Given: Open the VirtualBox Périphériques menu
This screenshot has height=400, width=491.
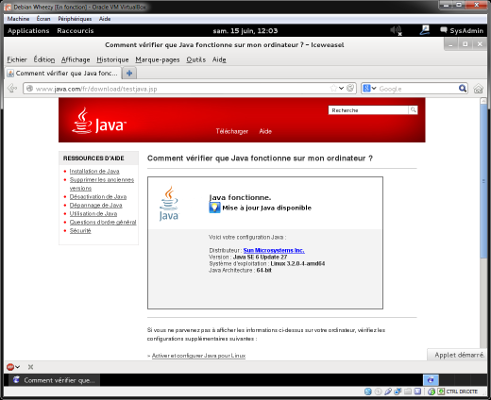Looking at the screenshot, I should pos(75,19).
